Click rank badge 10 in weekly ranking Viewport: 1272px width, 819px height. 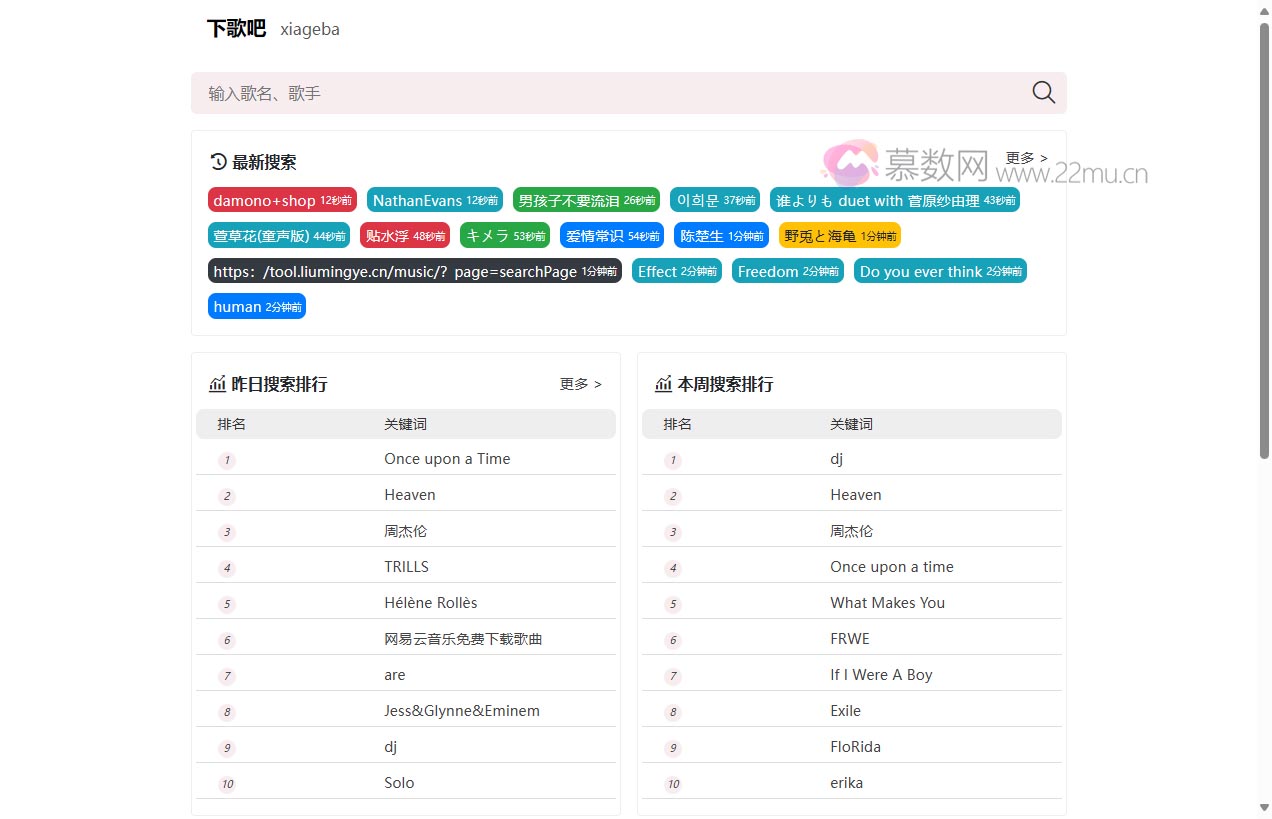(673, 784)
